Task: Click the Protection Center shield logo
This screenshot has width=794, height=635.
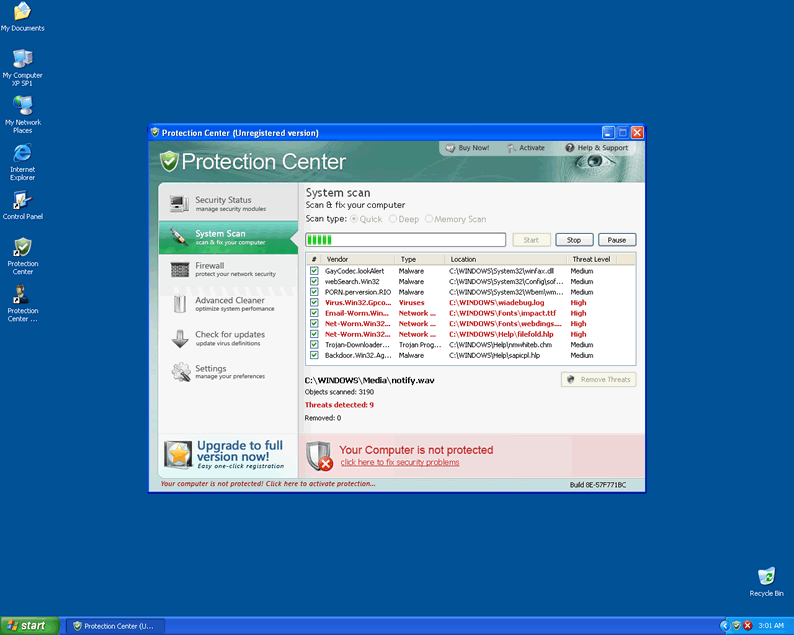Action: [x=170, y=162]
